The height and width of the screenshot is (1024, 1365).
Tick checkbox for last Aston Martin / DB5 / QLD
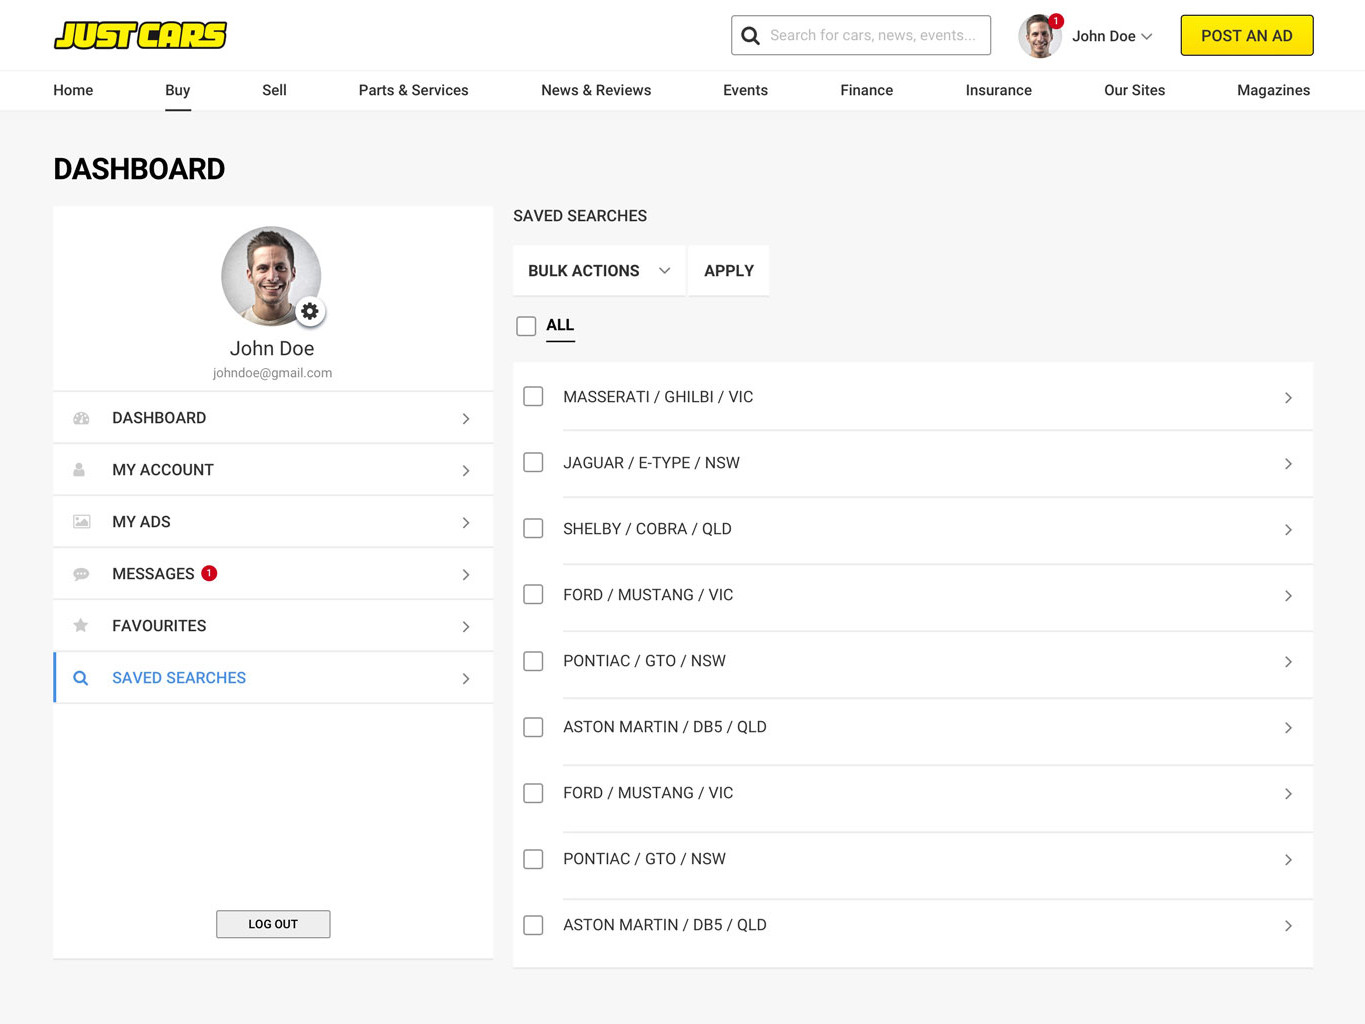tap(533, 925)
